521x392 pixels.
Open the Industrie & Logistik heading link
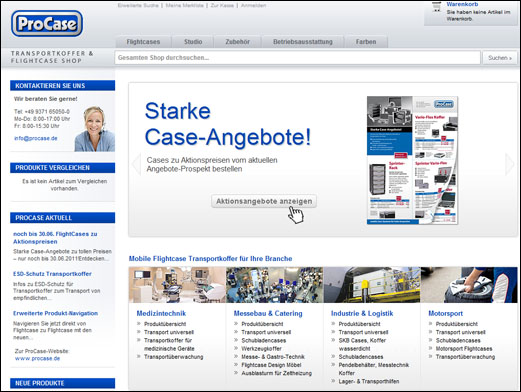(x=362, y=313)
